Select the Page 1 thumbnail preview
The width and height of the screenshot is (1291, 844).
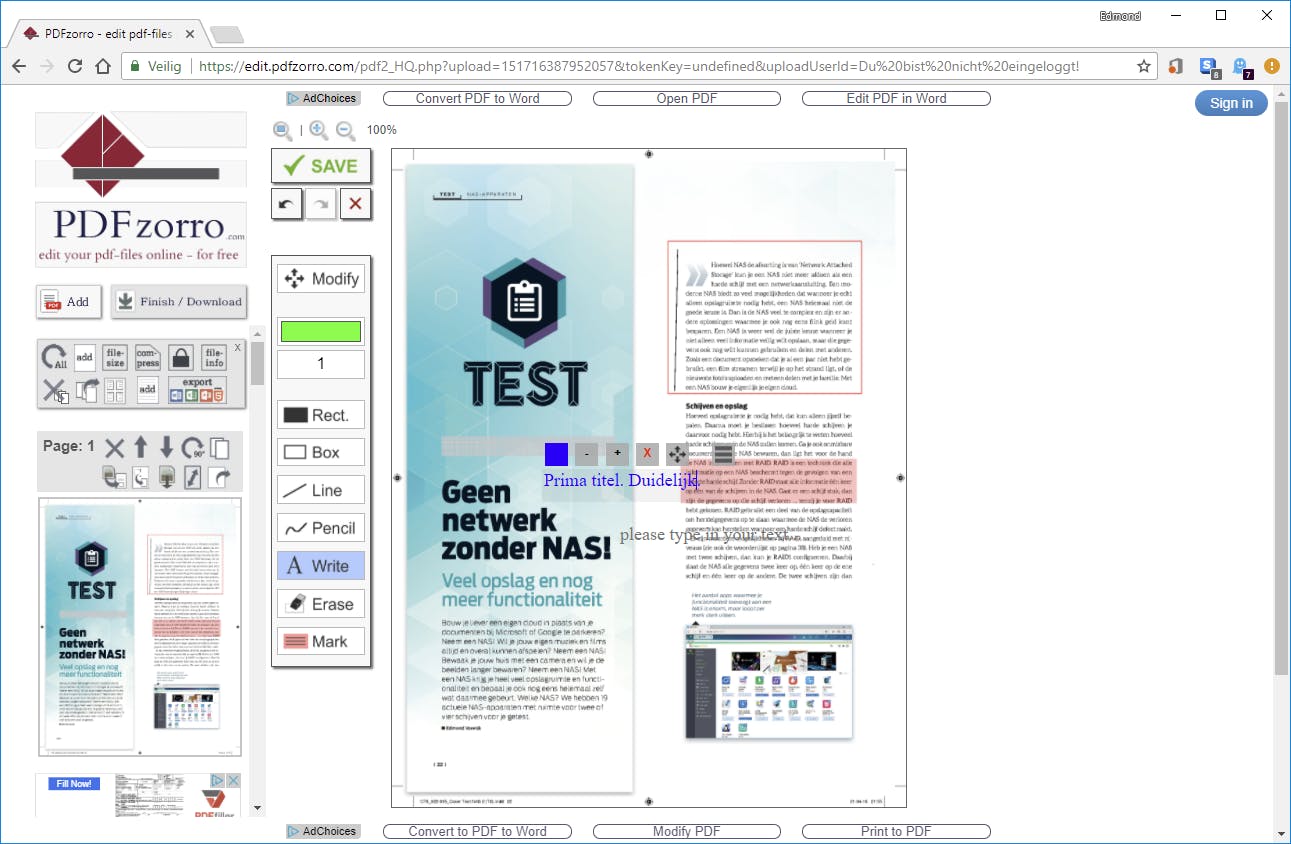(140, 627)
